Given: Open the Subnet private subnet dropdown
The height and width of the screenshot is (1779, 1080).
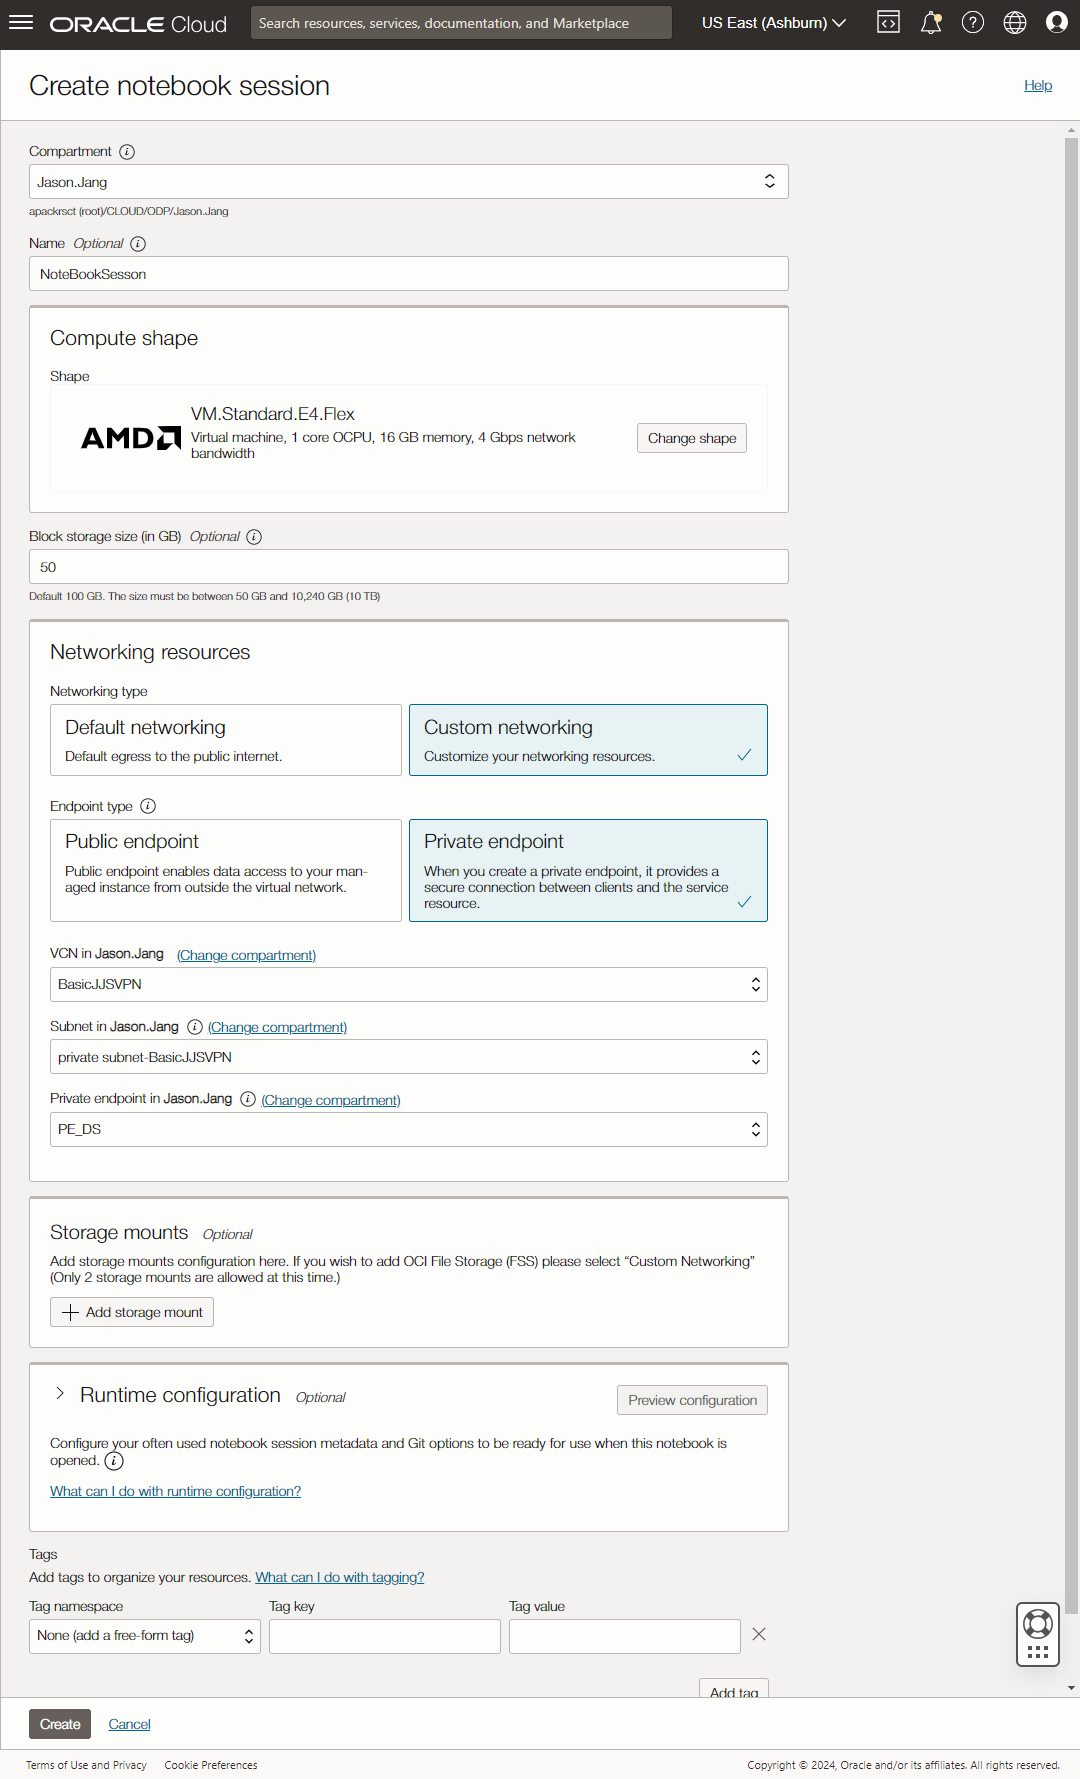Looking at the screenshot, I should pos(409,1057).
